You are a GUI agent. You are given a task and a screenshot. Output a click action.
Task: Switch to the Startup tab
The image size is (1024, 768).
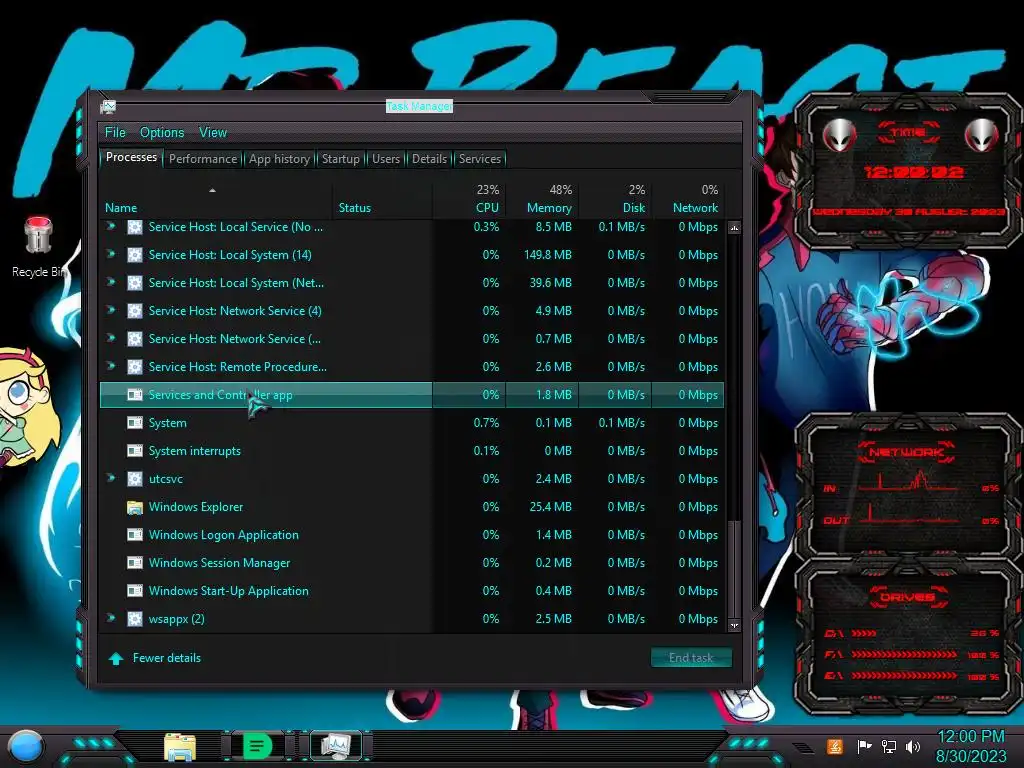click(x=340, y=159)
